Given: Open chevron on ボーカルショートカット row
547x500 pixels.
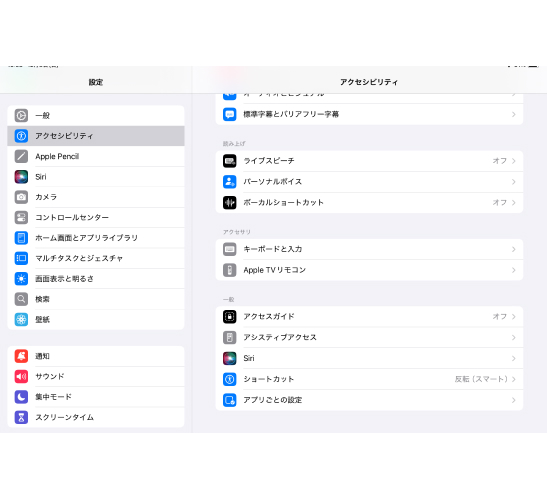Looking at the screenshot, I should [514, 202].
